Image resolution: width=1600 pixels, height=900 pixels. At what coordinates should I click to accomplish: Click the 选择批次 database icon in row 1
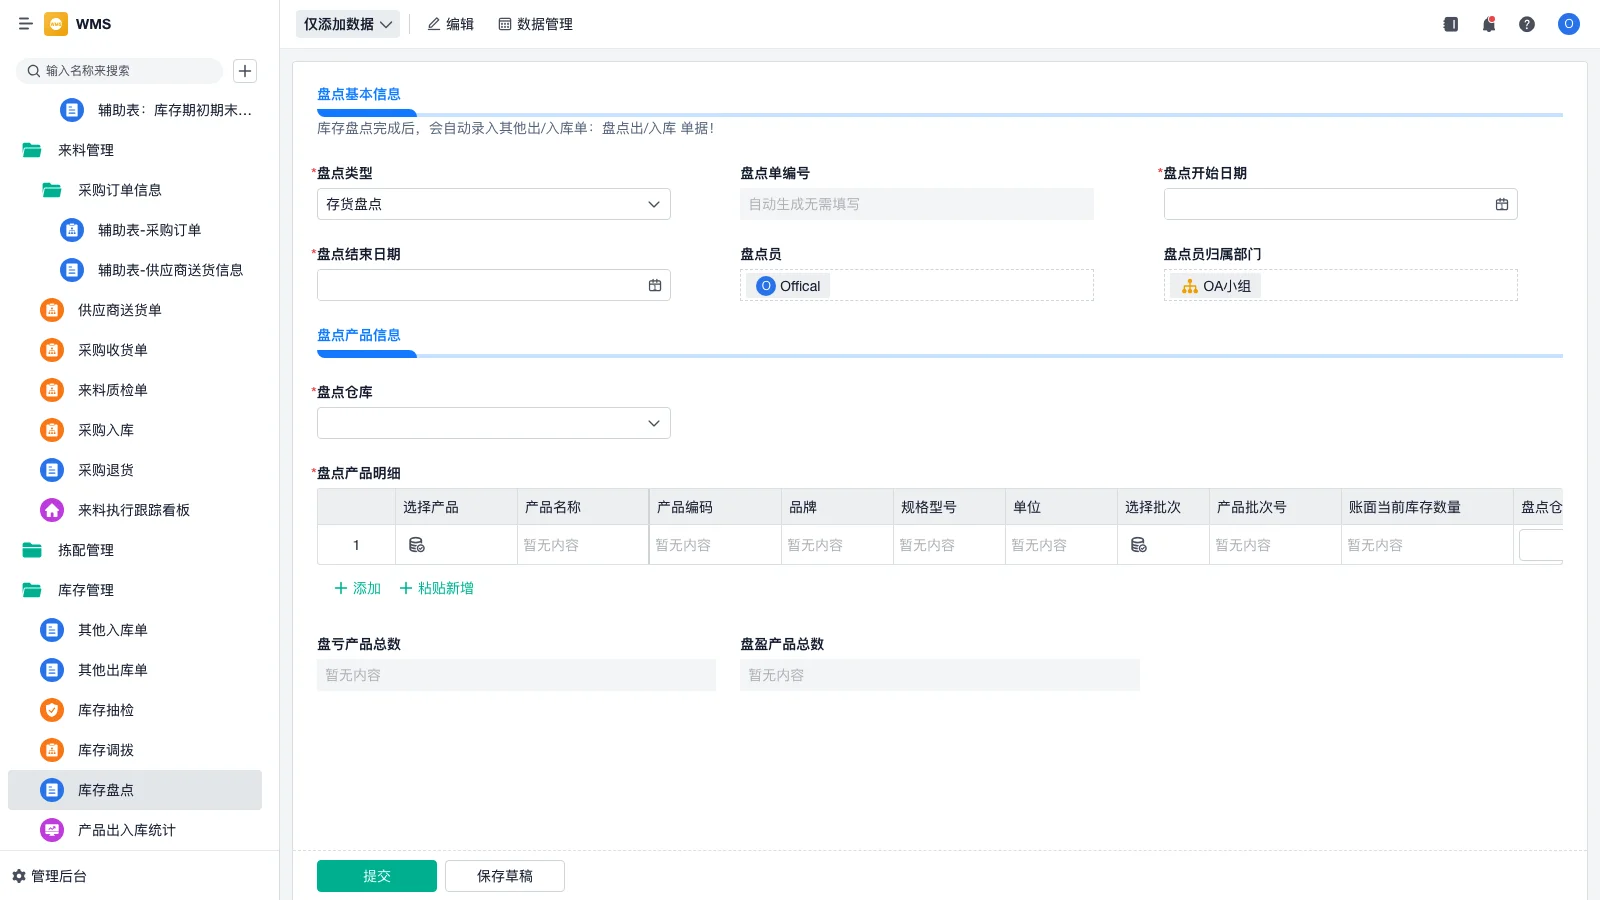[x=1139, y=545]
